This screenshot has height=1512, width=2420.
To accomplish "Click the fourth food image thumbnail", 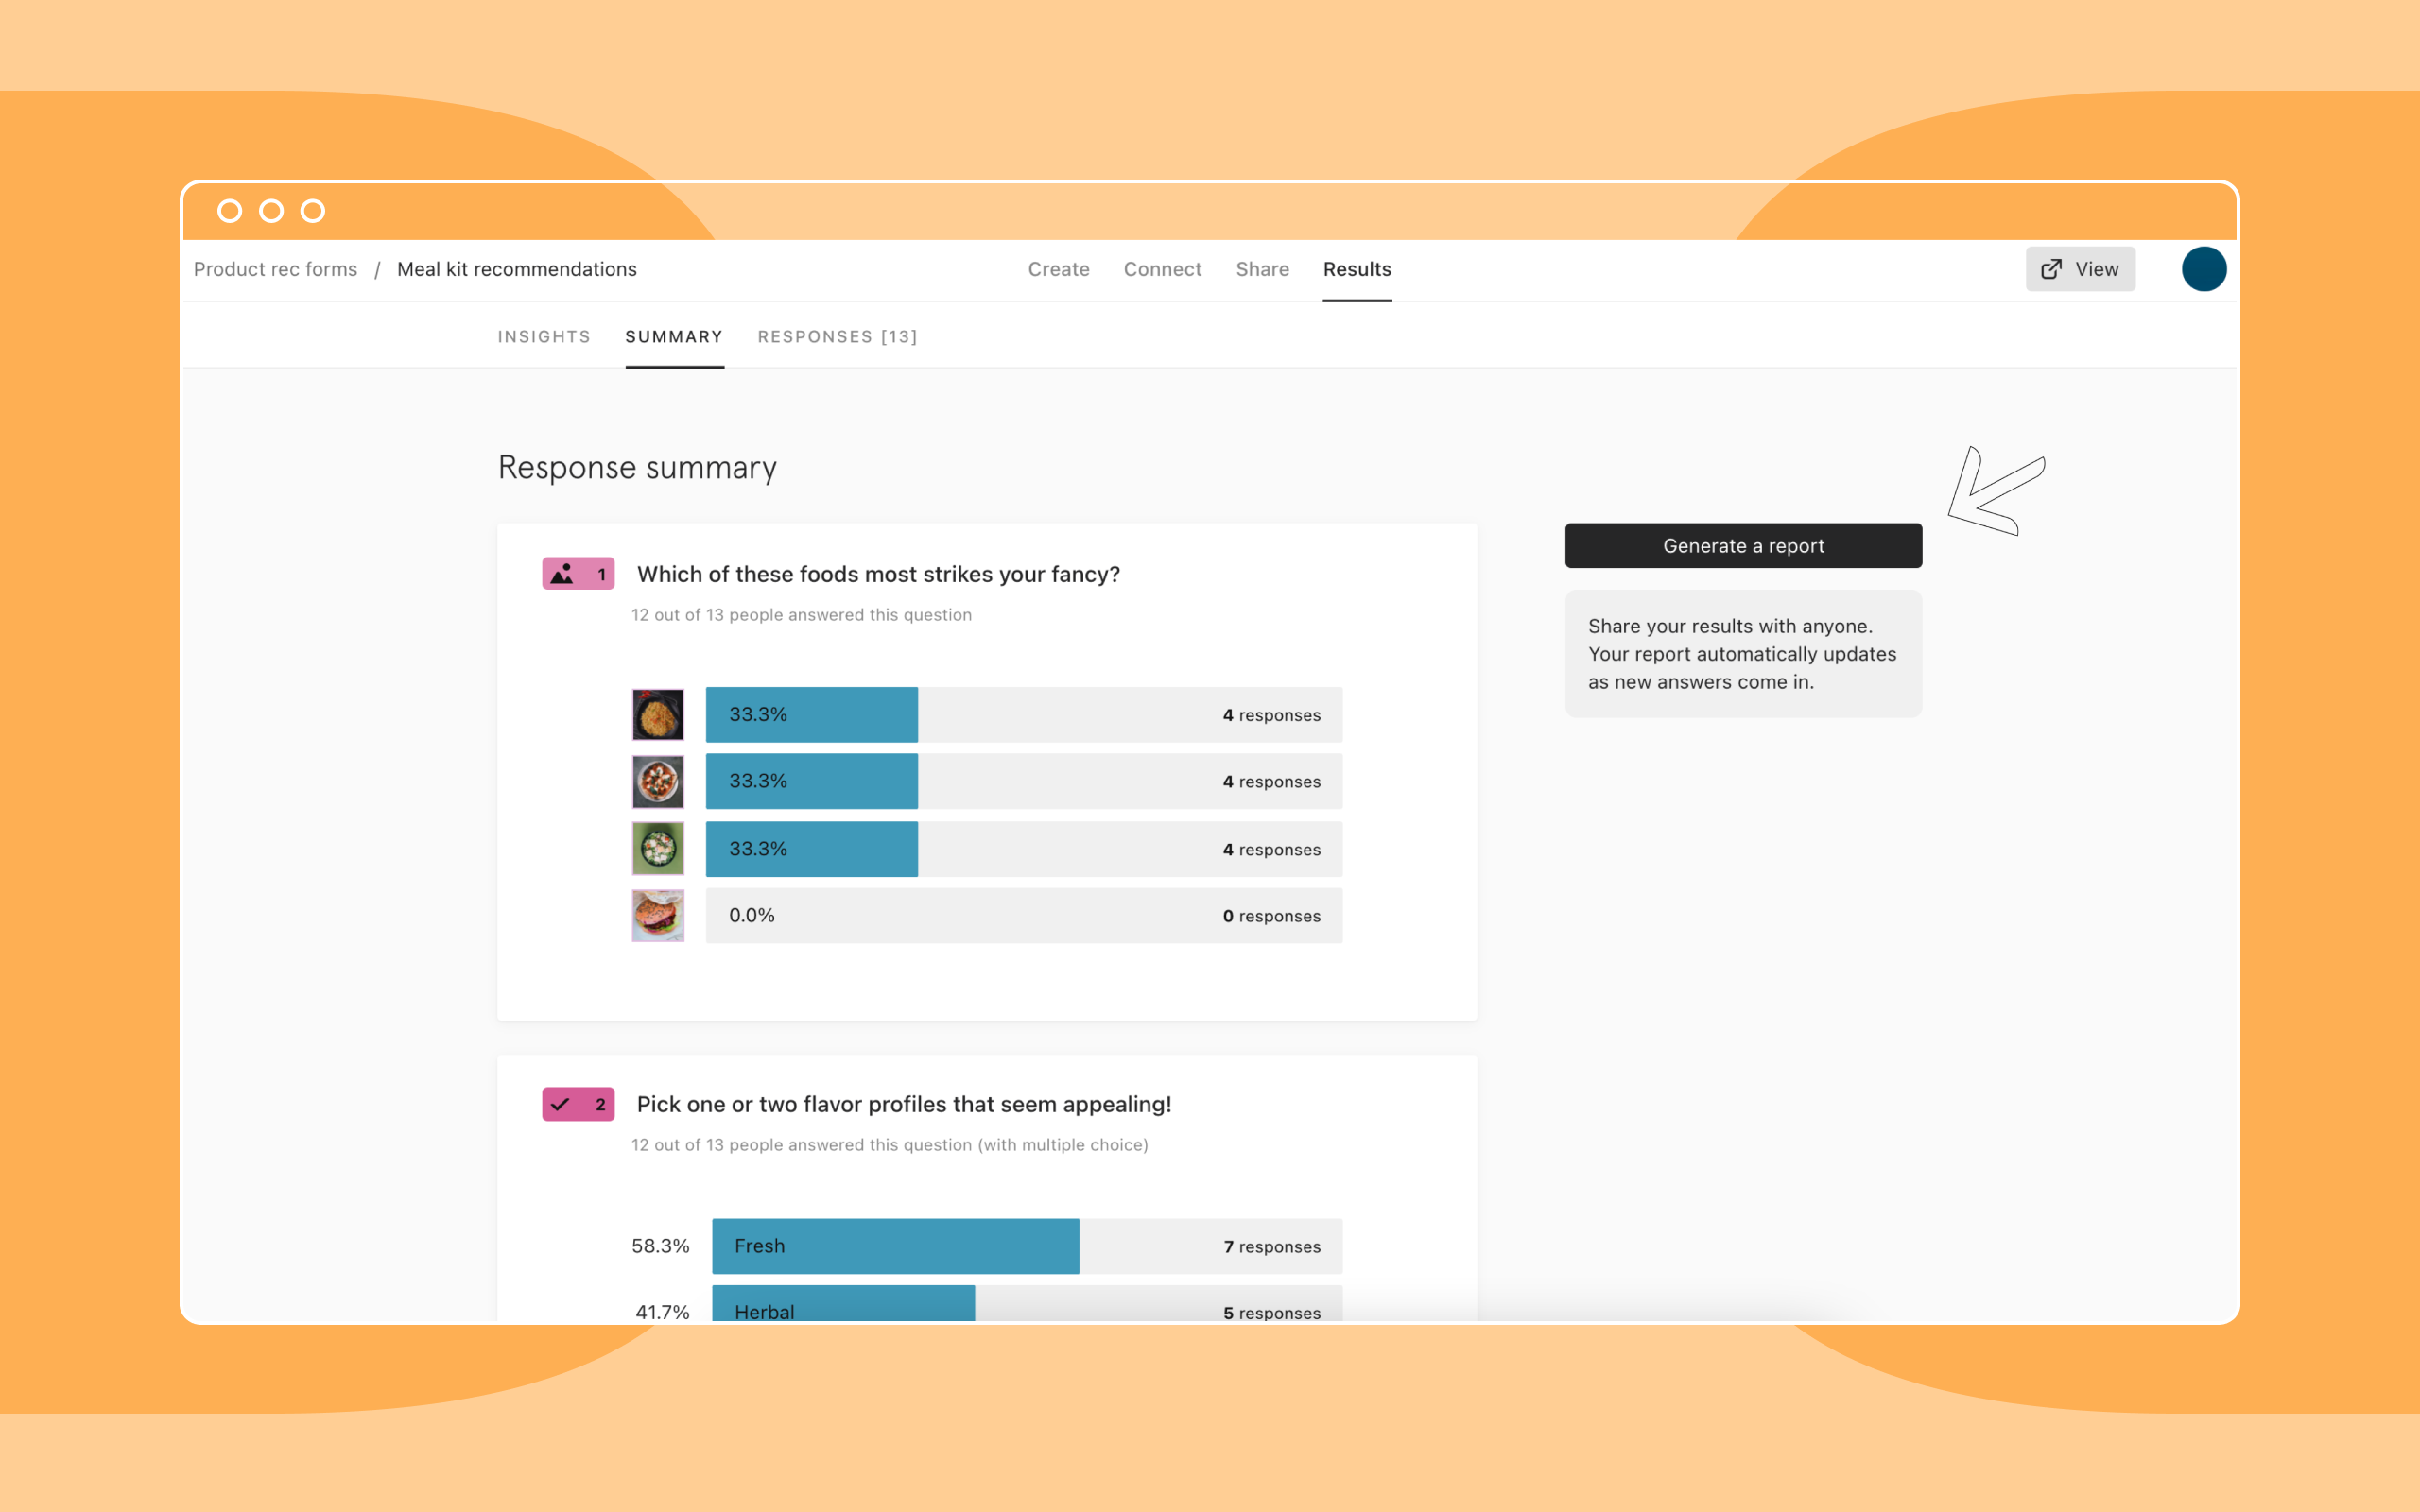I will point(661,915).
